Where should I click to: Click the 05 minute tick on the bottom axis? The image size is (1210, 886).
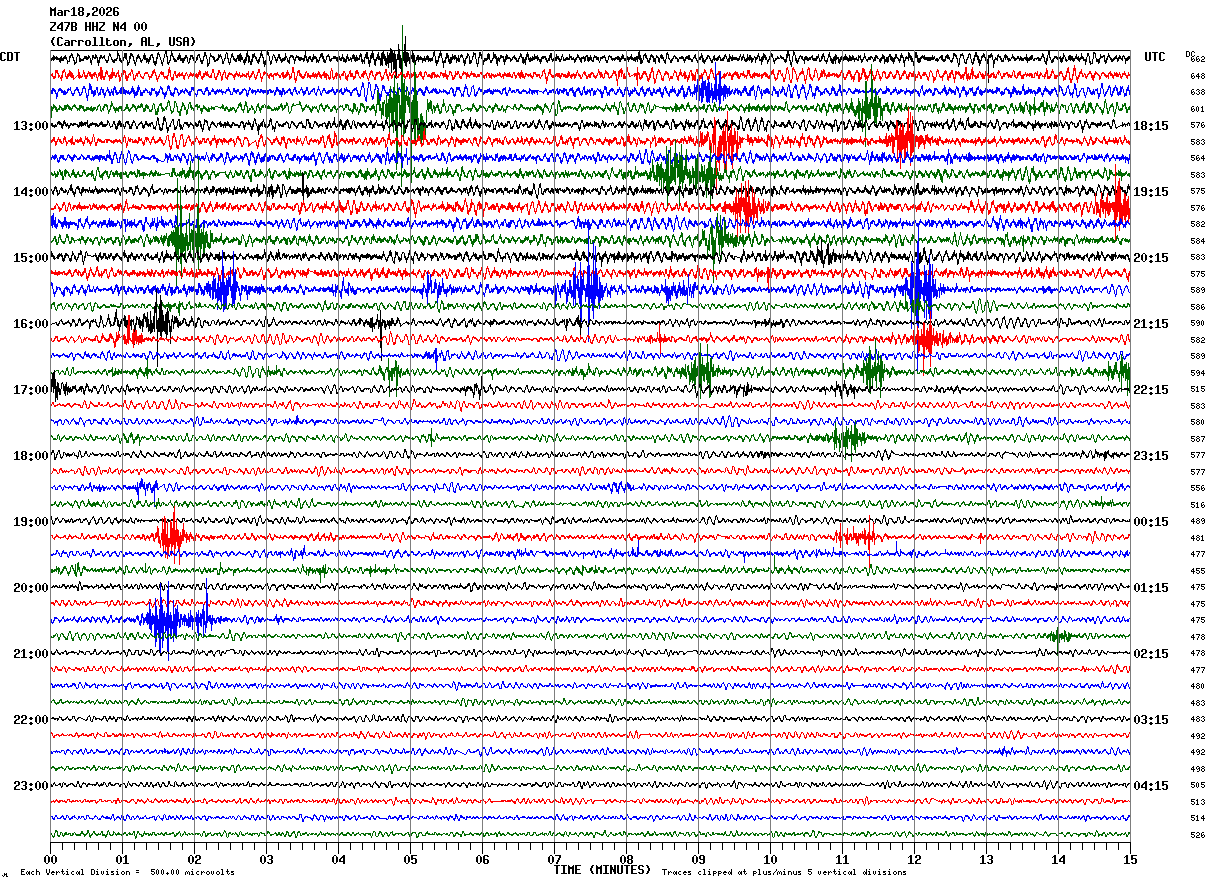[x=410, y=859]
